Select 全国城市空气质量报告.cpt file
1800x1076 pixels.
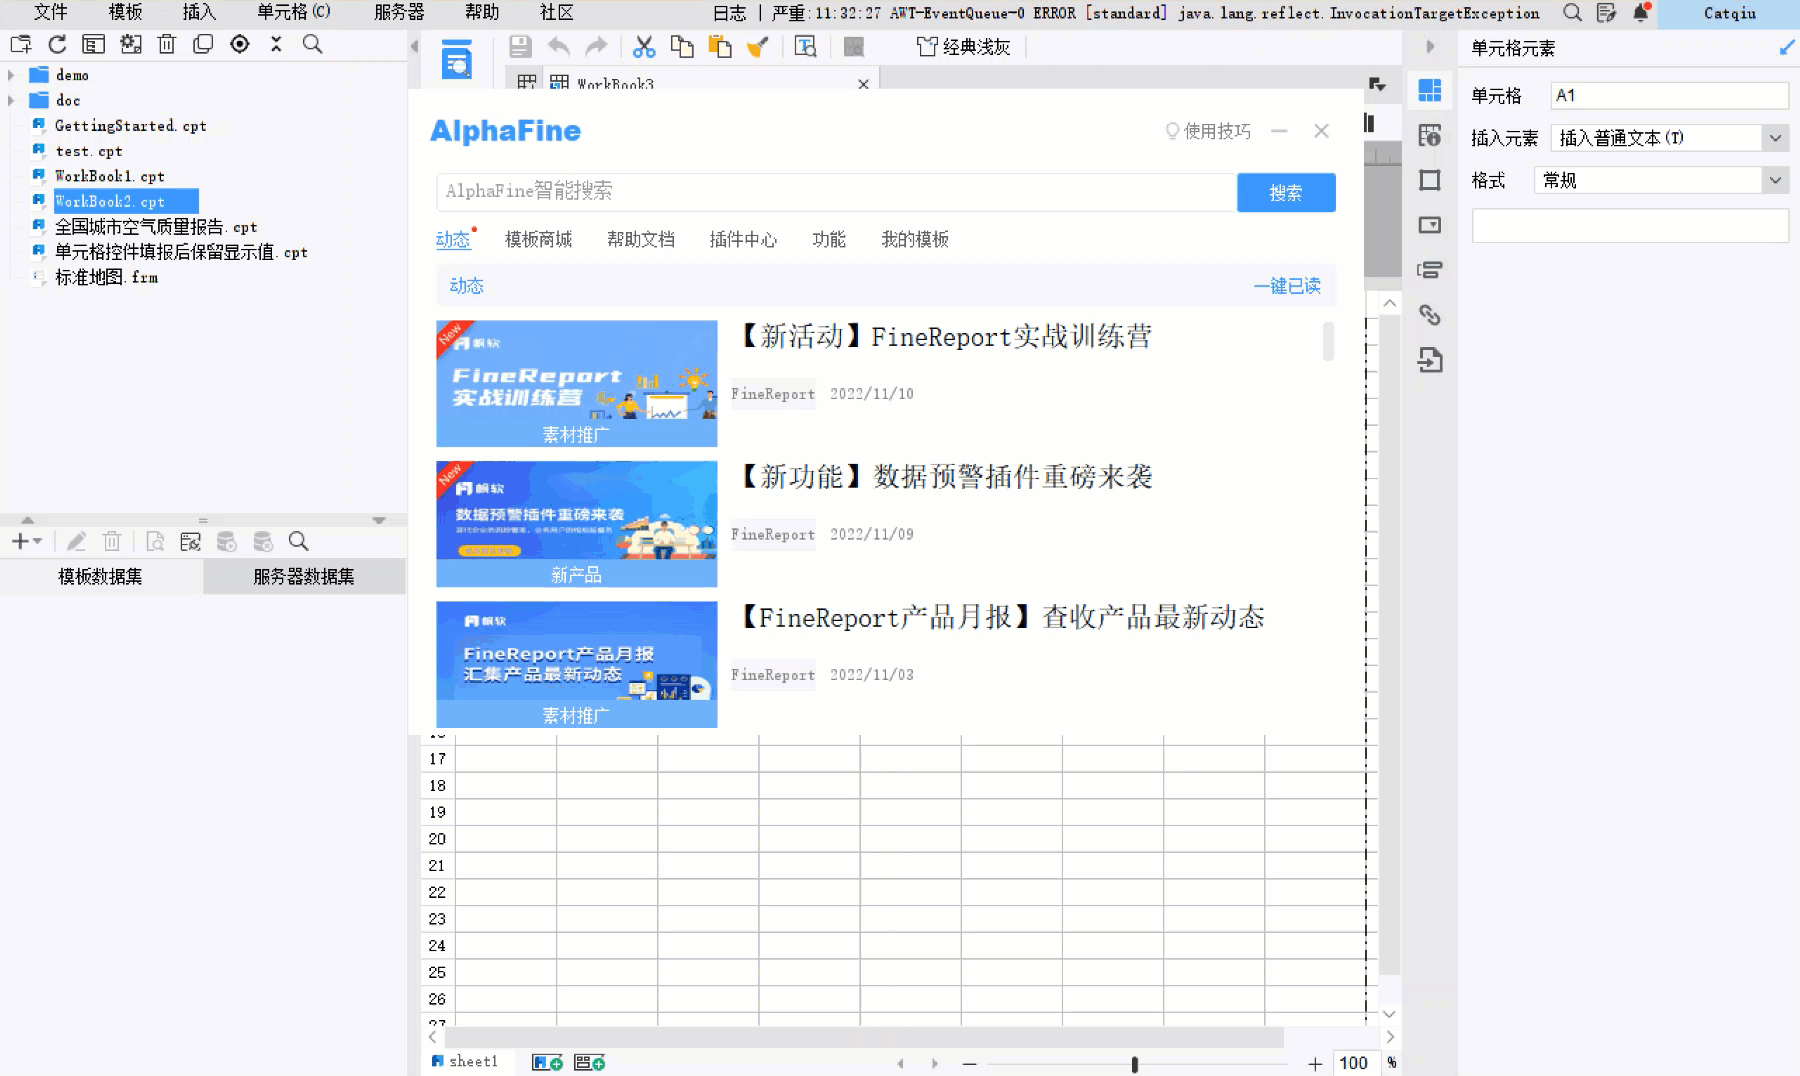pyautogui.click(x=155, y=227)
